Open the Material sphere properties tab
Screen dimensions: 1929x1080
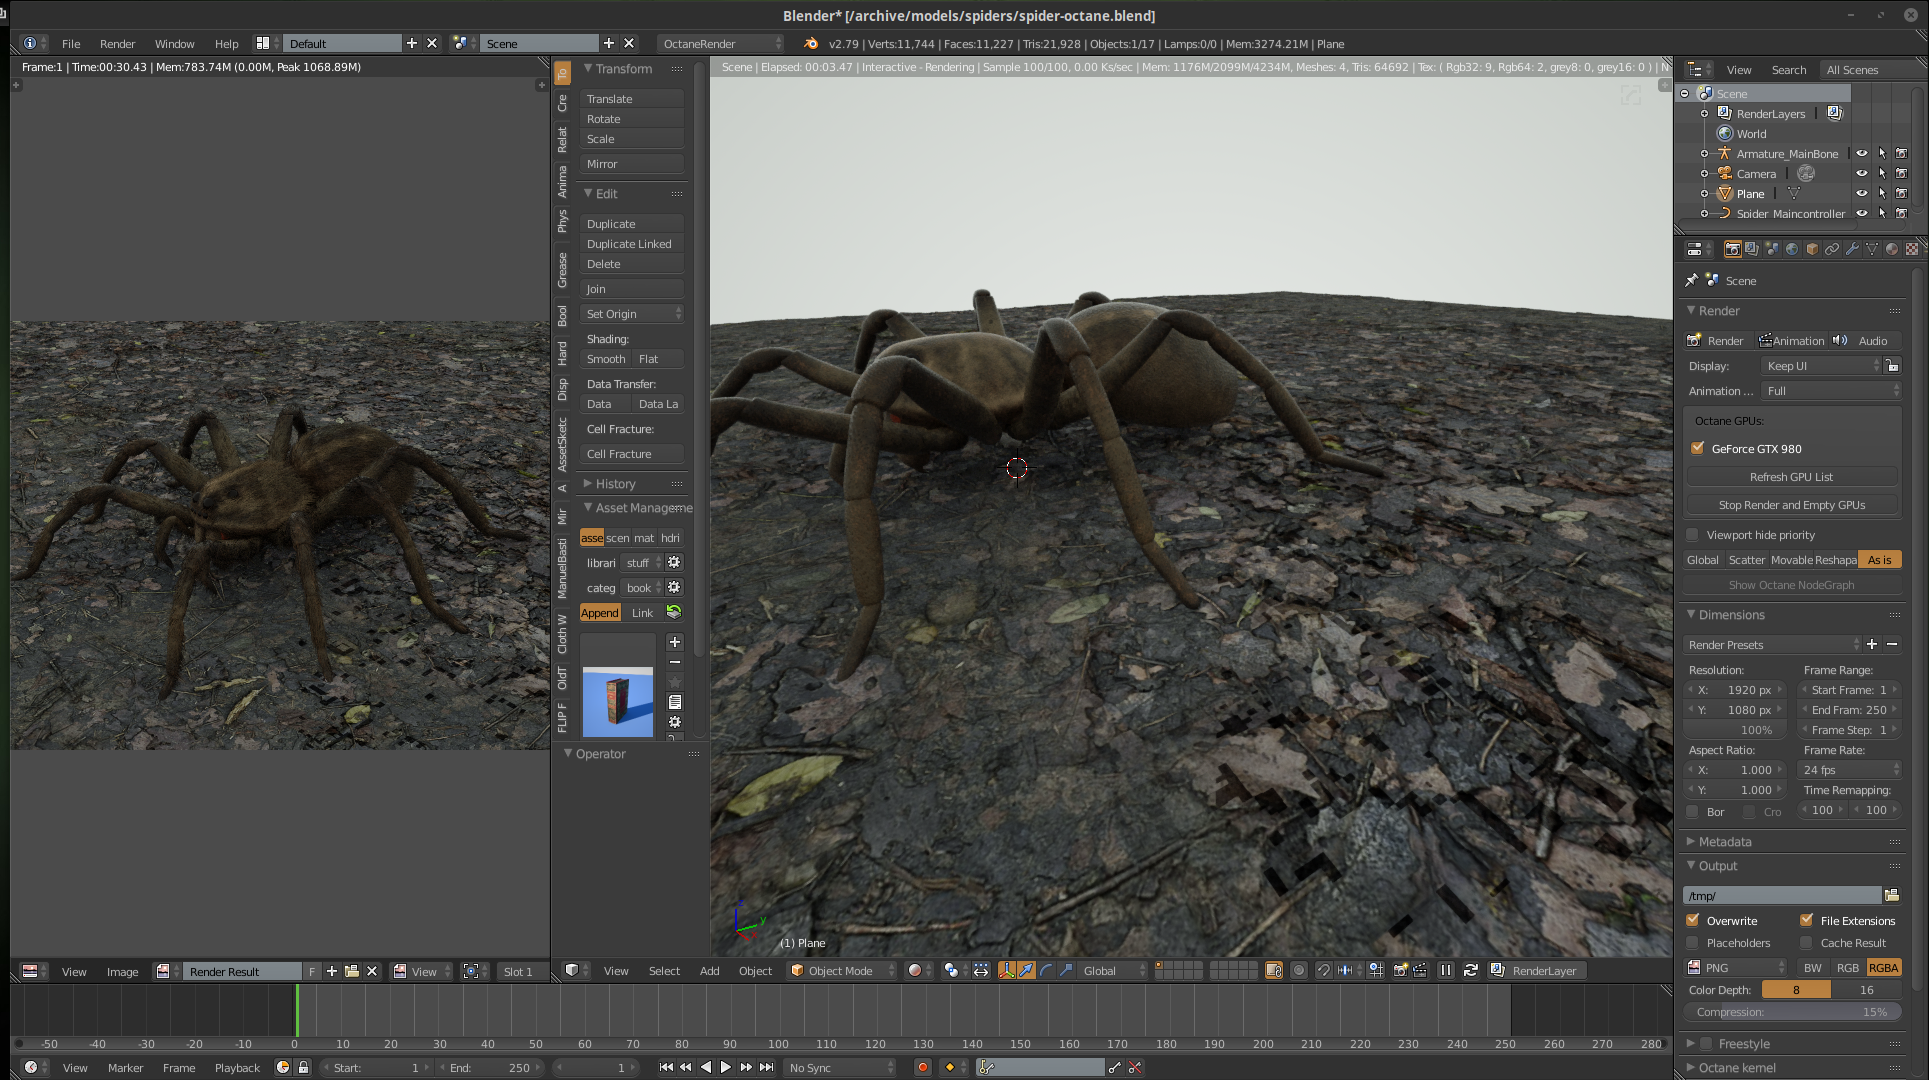1892,249
